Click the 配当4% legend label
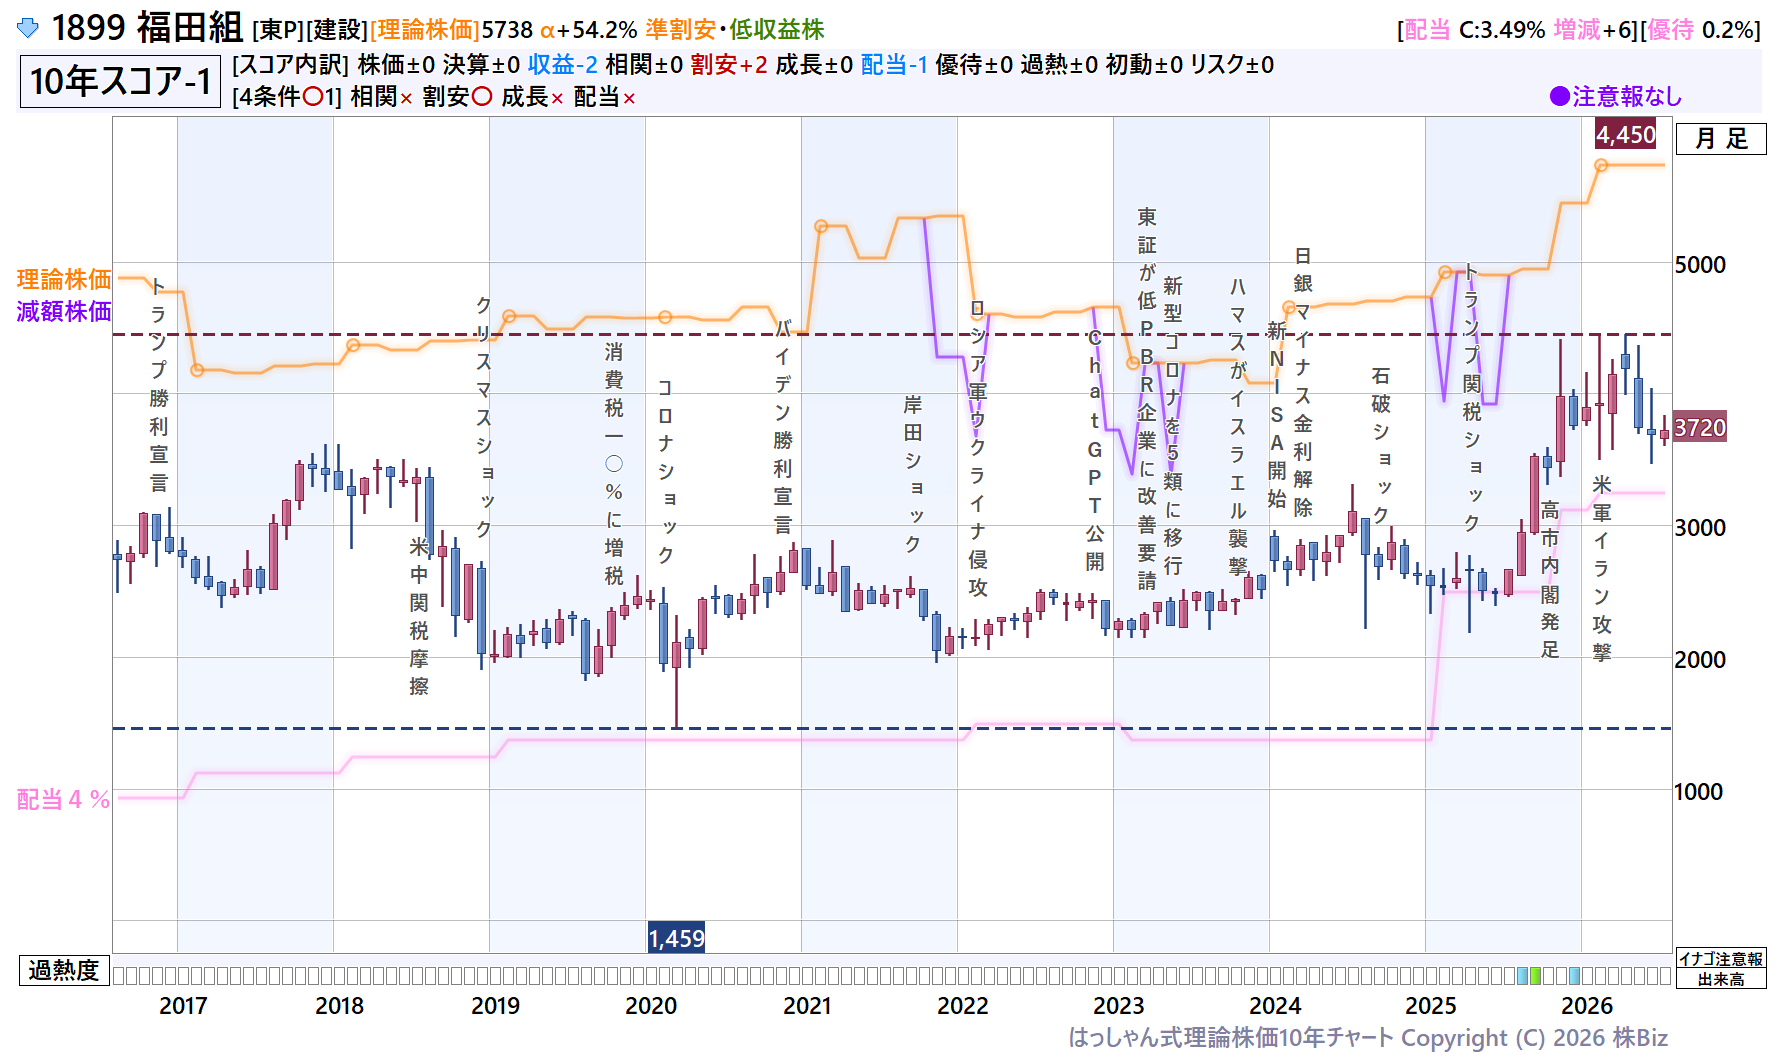 [x=64, y=799]
